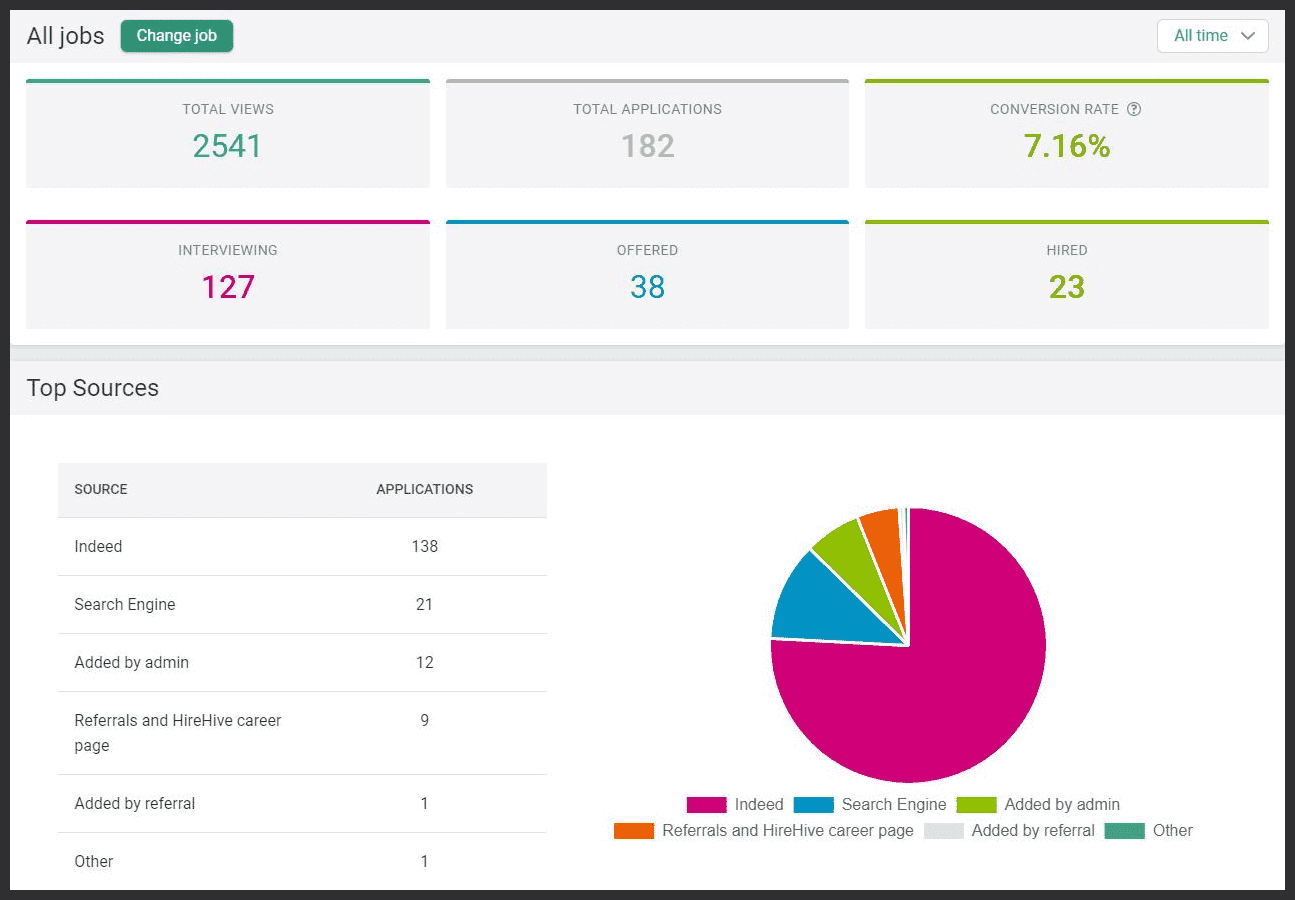
Task: Toggle Added by referral legend swatch
Action: click(943, 831)
